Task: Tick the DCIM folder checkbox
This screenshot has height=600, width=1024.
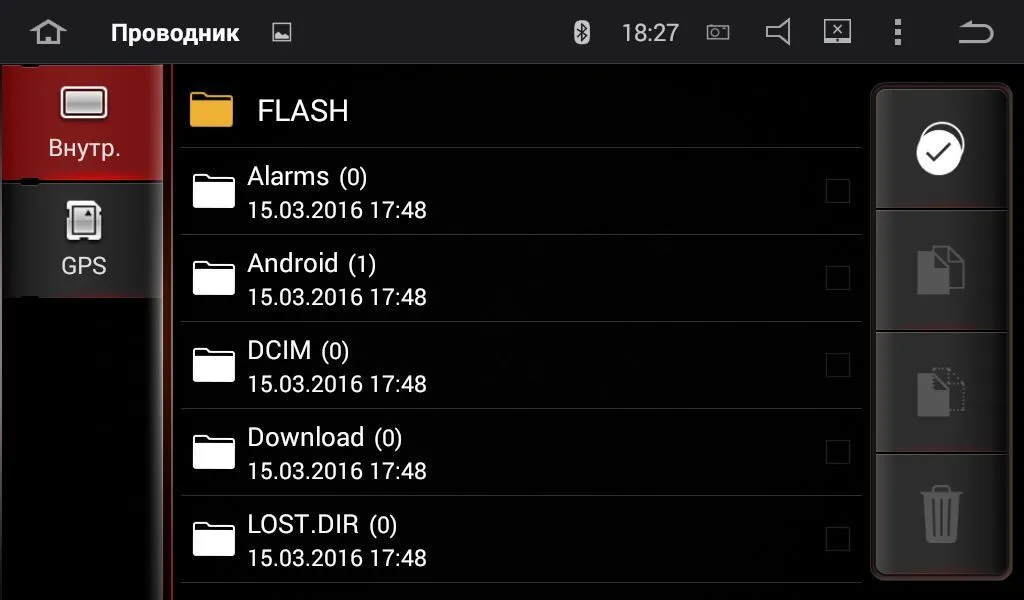Action: point(837,365)
